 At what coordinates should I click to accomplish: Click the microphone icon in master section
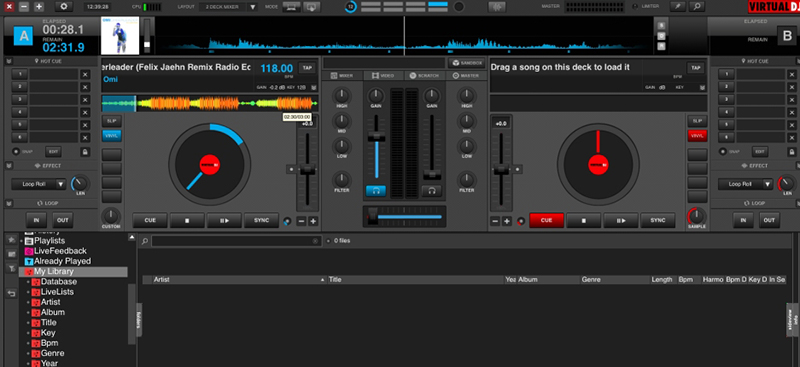pos(678,7)
